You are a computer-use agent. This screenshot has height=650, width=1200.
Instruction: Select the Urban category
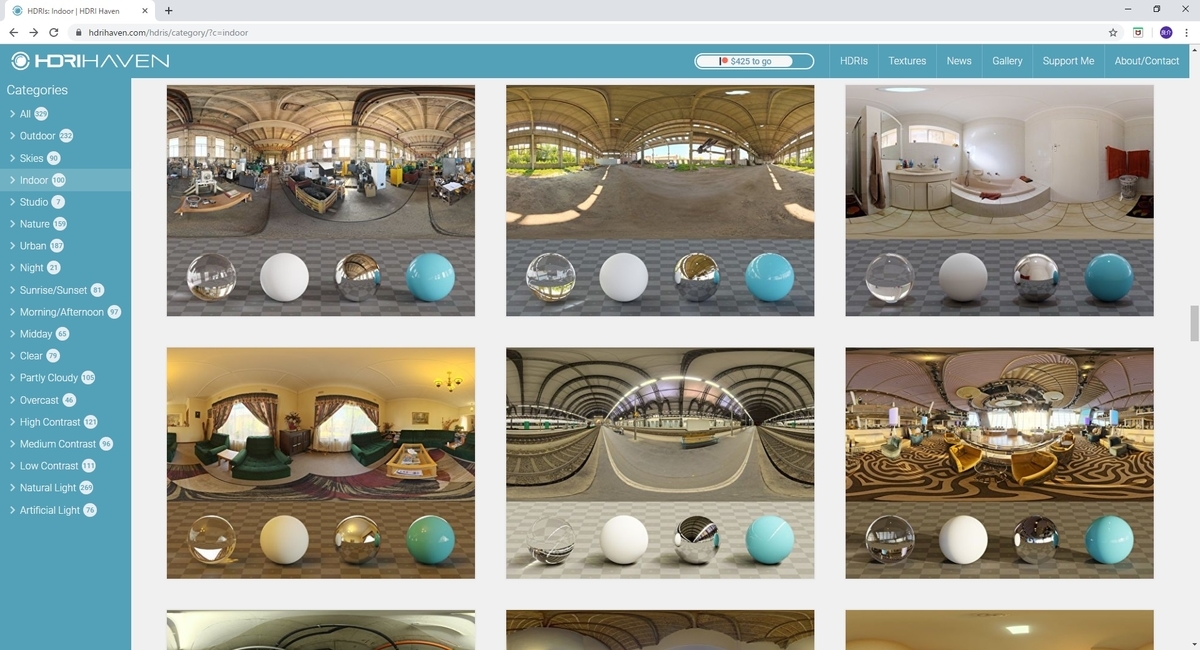click(x=65, y=246)
